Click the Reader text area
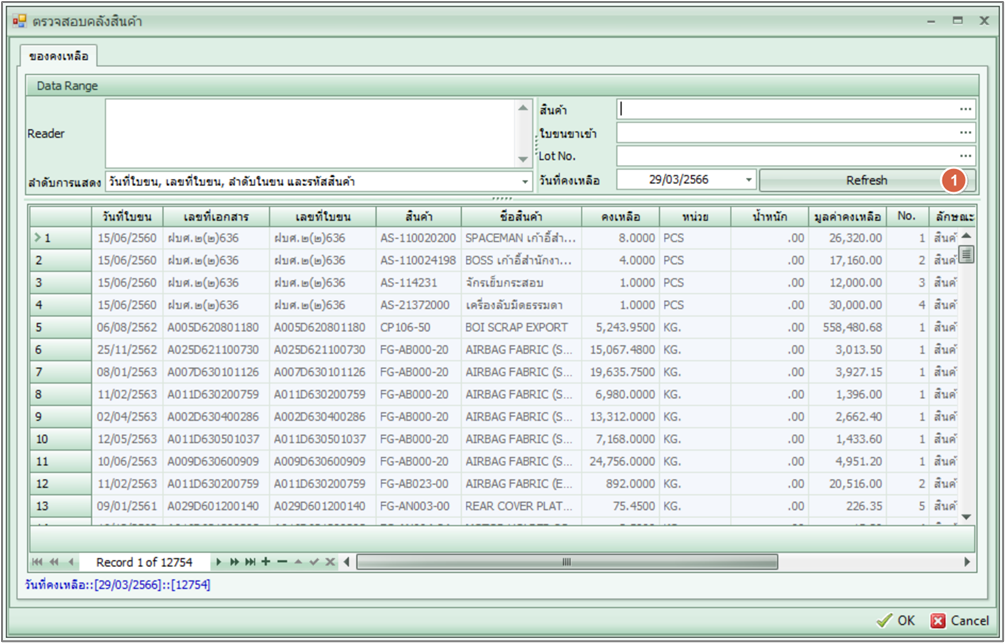The height and width of the screenshot is (643, 1005). pos(310,132)
